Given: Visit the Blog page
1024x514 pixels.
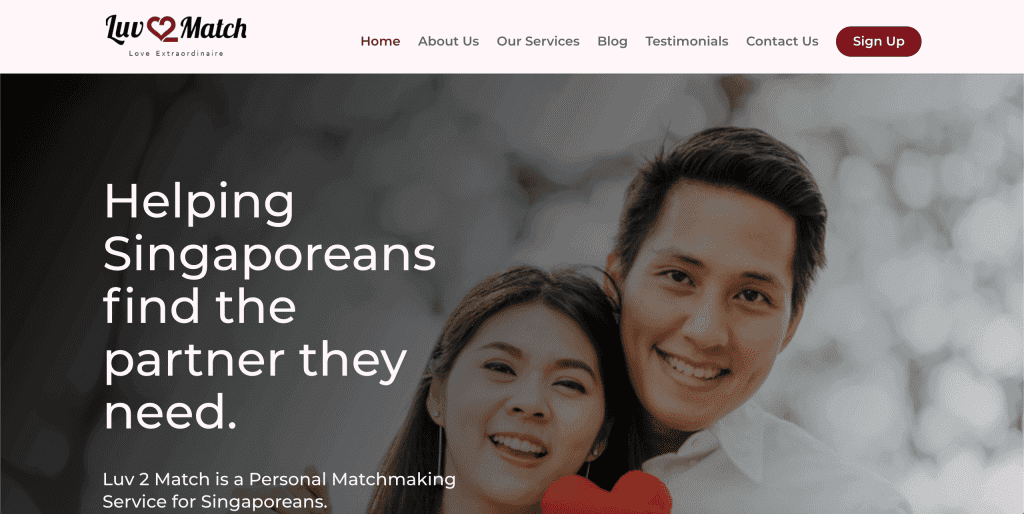Looking at the screenshot, I should [x=613, y=41].
